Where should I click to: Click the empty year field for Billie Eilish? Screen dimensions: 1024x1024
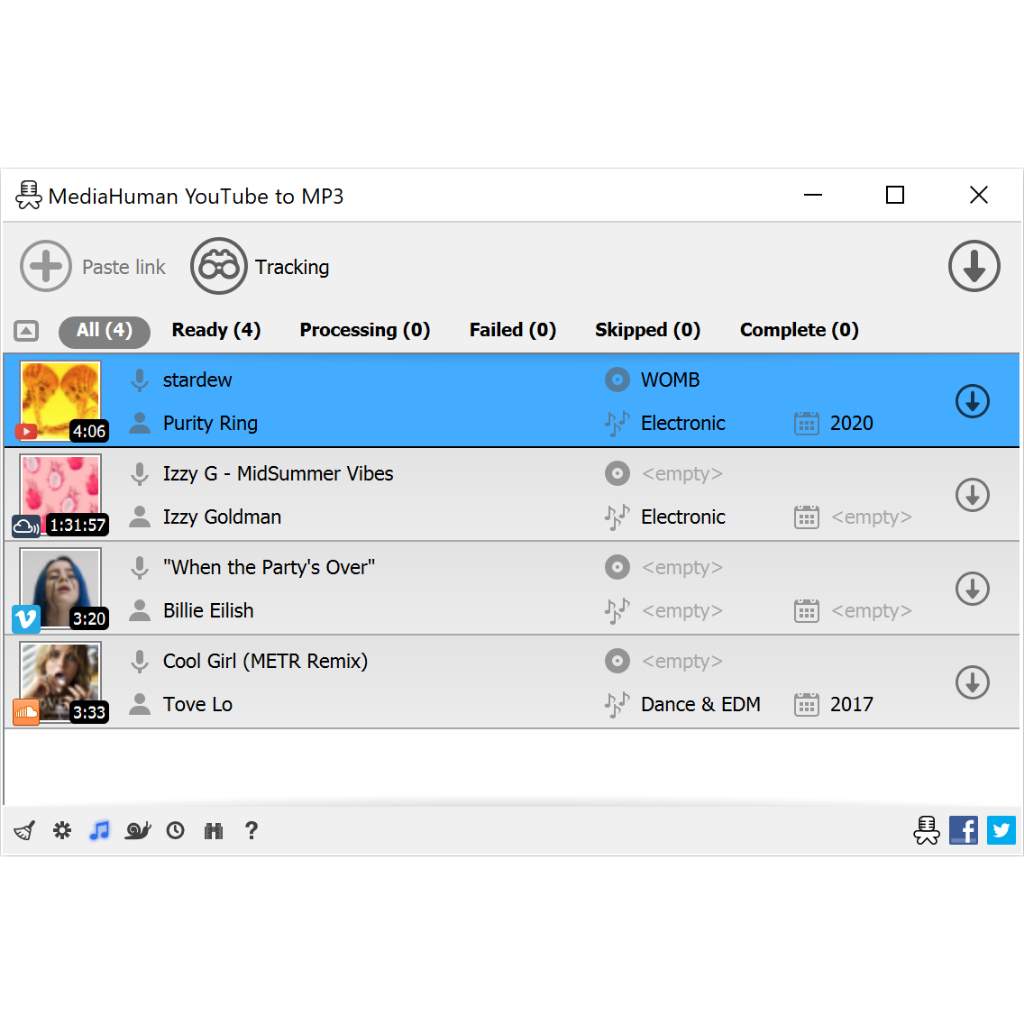[872, 611]
